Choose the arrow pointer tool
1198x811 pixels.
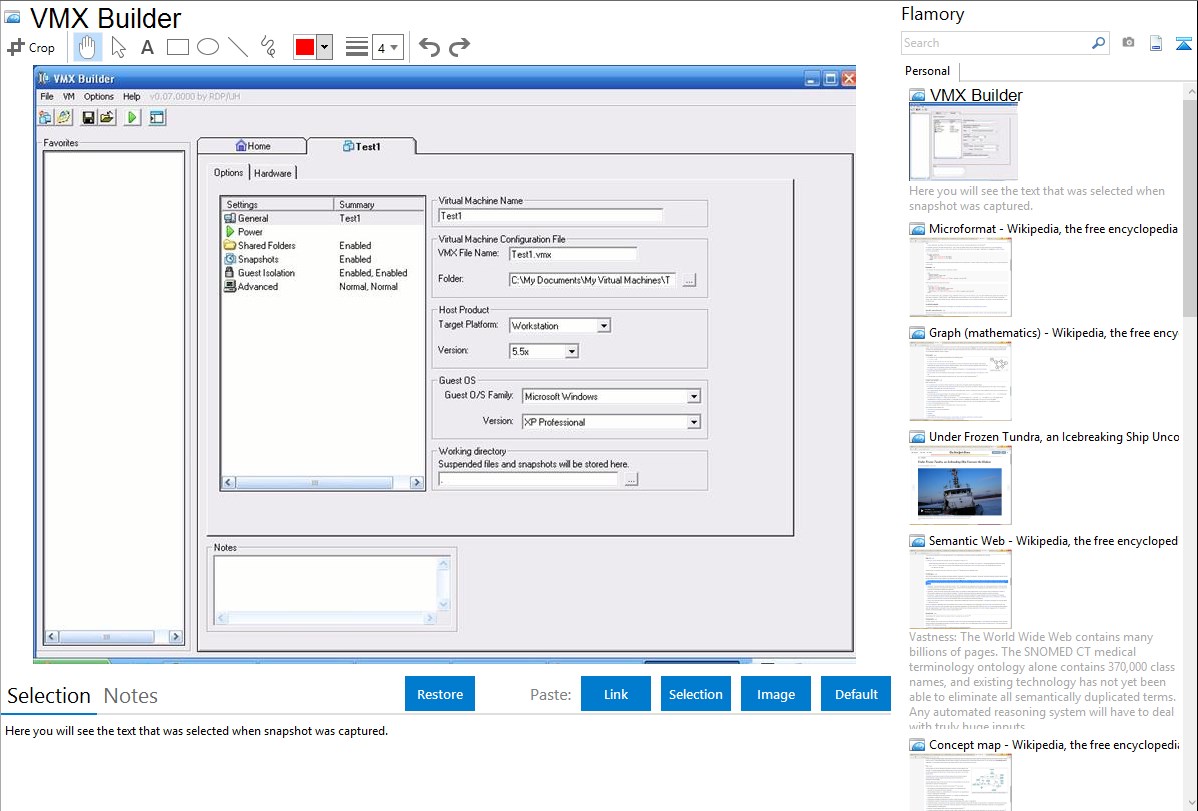pyautogui.click(x=118, y=47)
